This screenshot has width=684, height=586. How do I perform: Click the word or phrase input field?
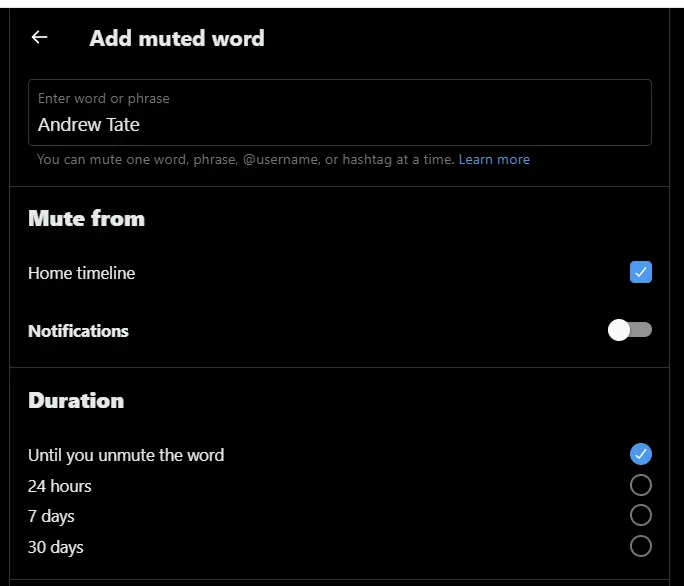(340, 113)
